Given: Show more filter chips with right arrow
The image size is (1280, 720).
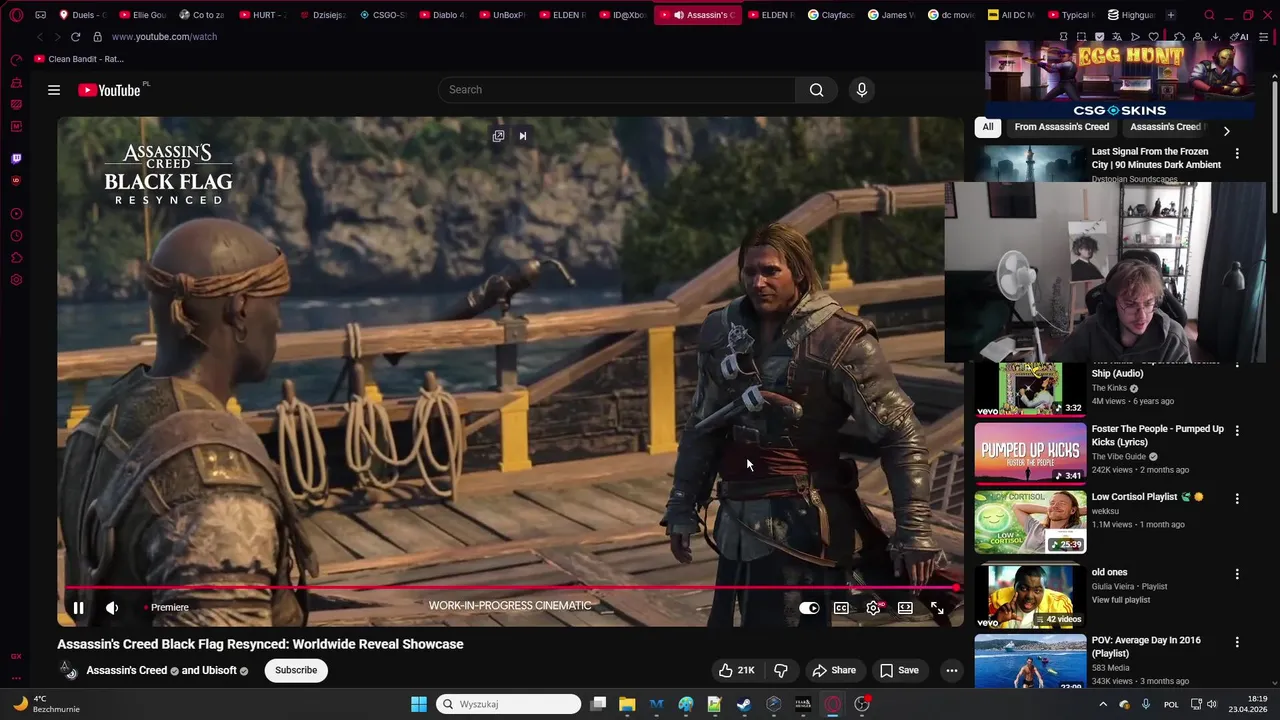Looking at the screenshot, I should tap(1226, 131).
